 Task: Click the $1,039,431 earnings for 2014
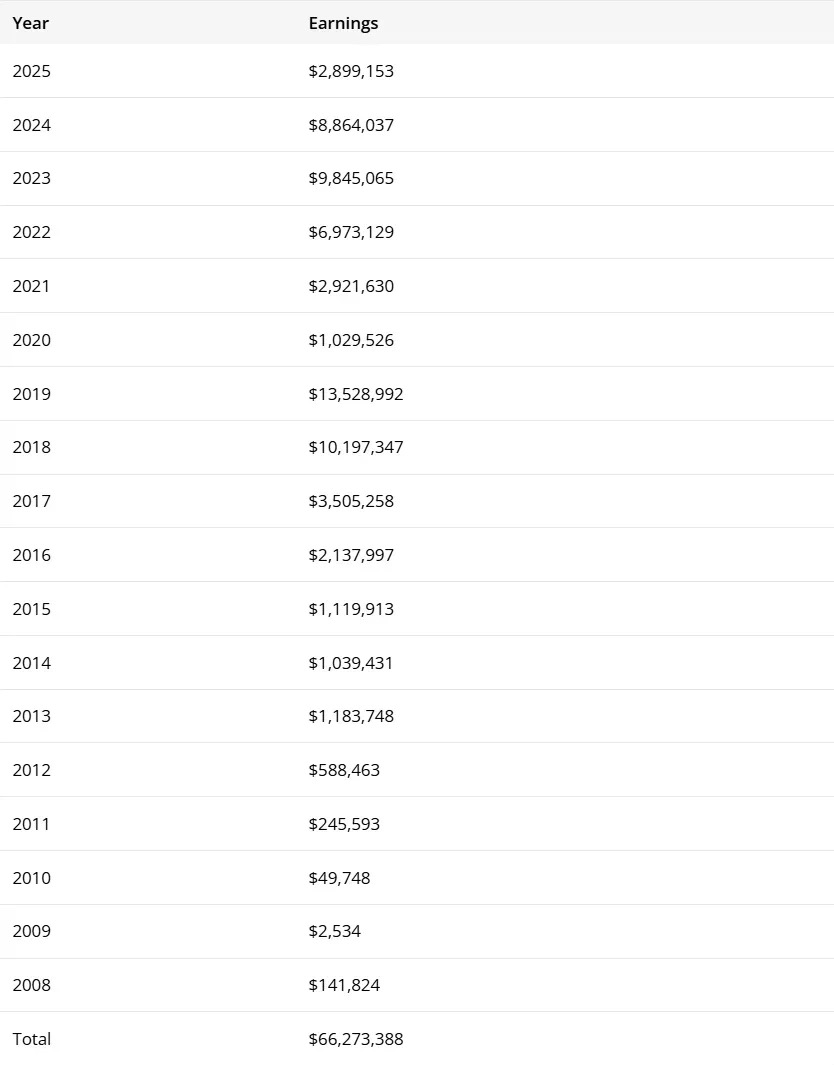pyautogui.click(x=350, y=663)
